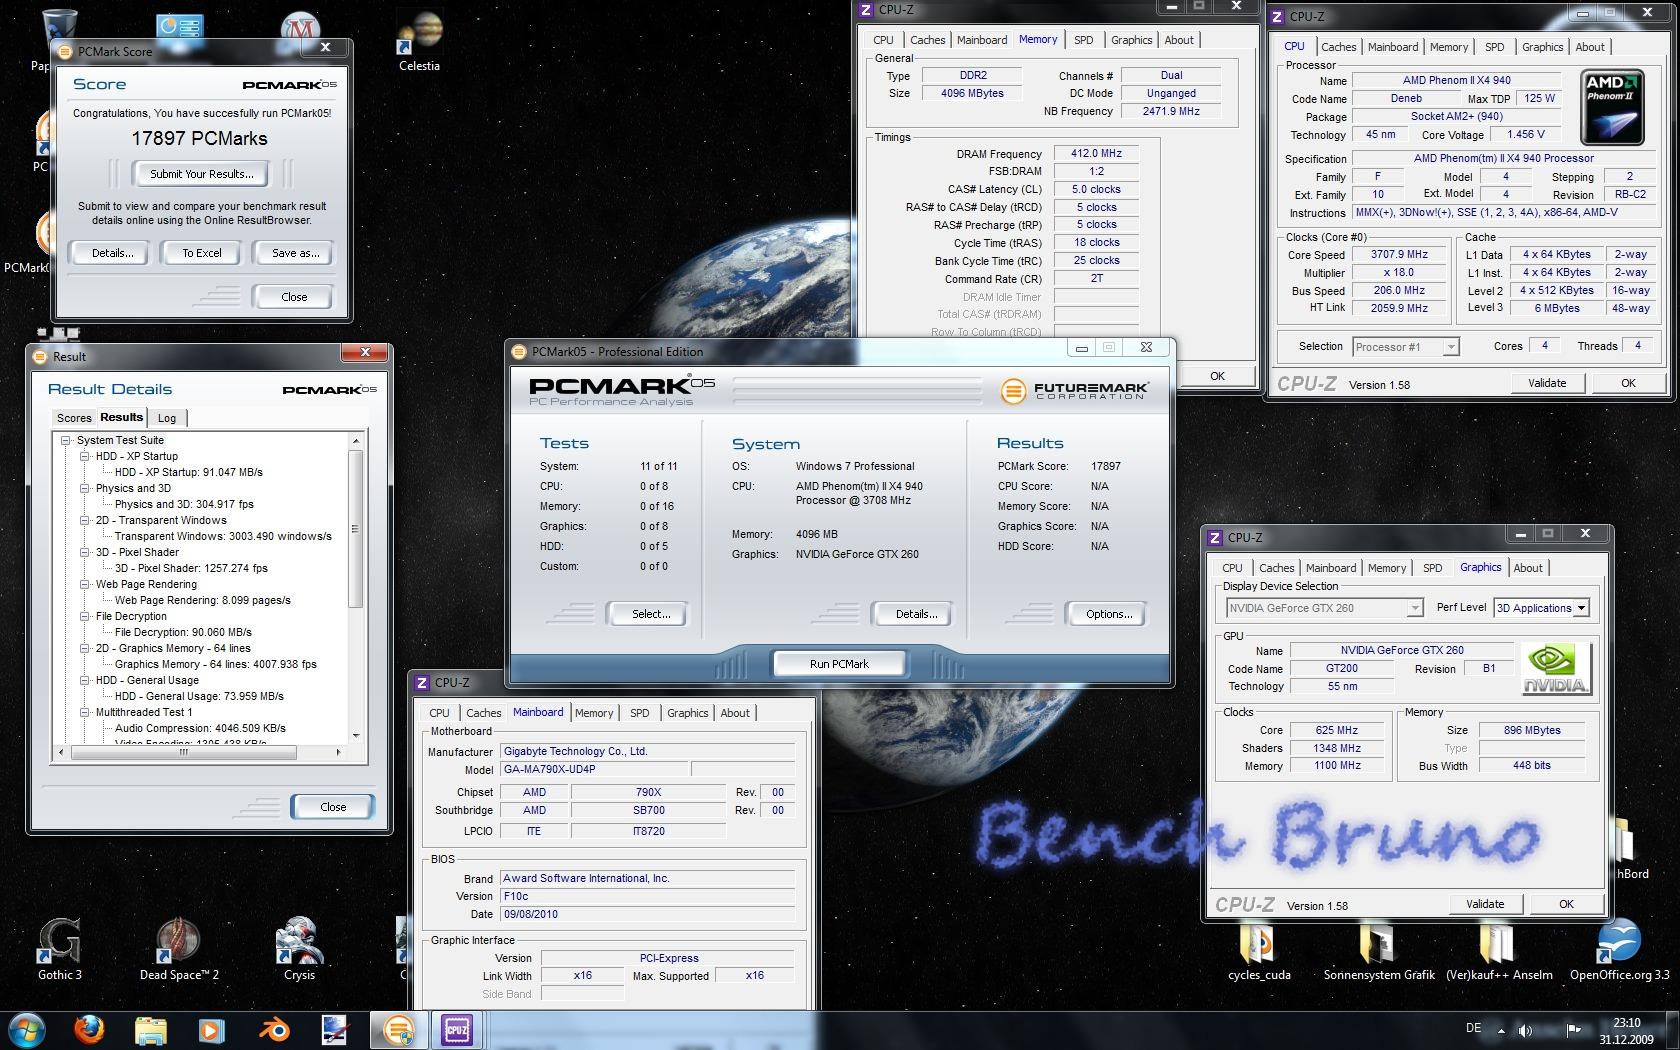Viewport: 1680px width, 1050px height.
Task: Click the Action Center flag icon
Action: tap(1573, 1030)
